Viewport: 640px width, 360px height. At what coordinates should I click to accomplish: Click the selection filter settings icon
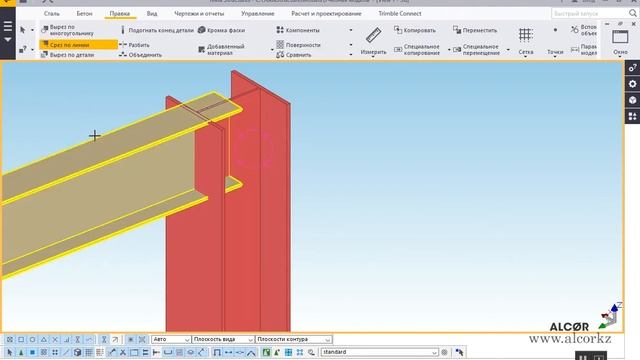[444, 352]
